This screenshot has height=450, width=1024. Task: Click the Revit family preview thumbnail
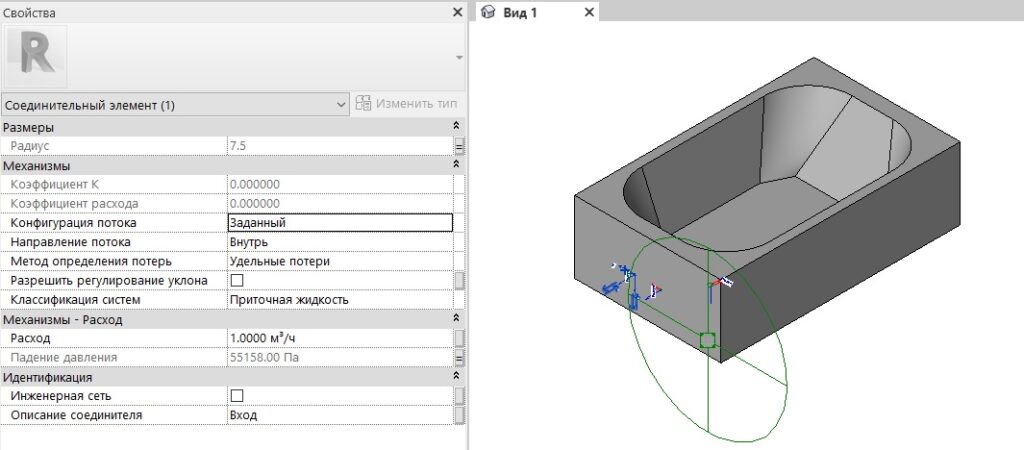37,57
